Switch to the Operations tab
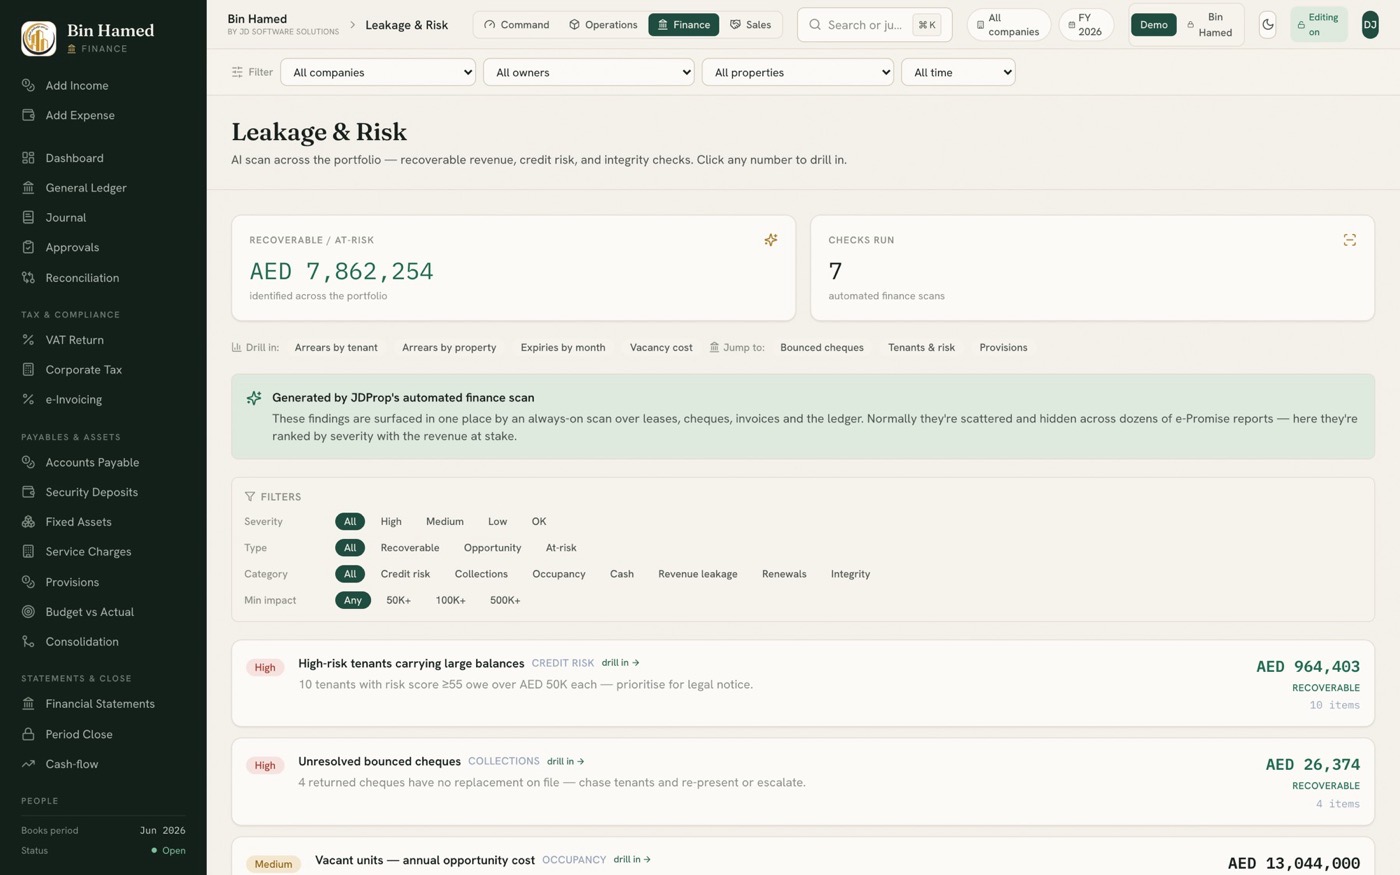Viewport: 1400px width, 875px height. pyautogui.click(x=603, y=25)
